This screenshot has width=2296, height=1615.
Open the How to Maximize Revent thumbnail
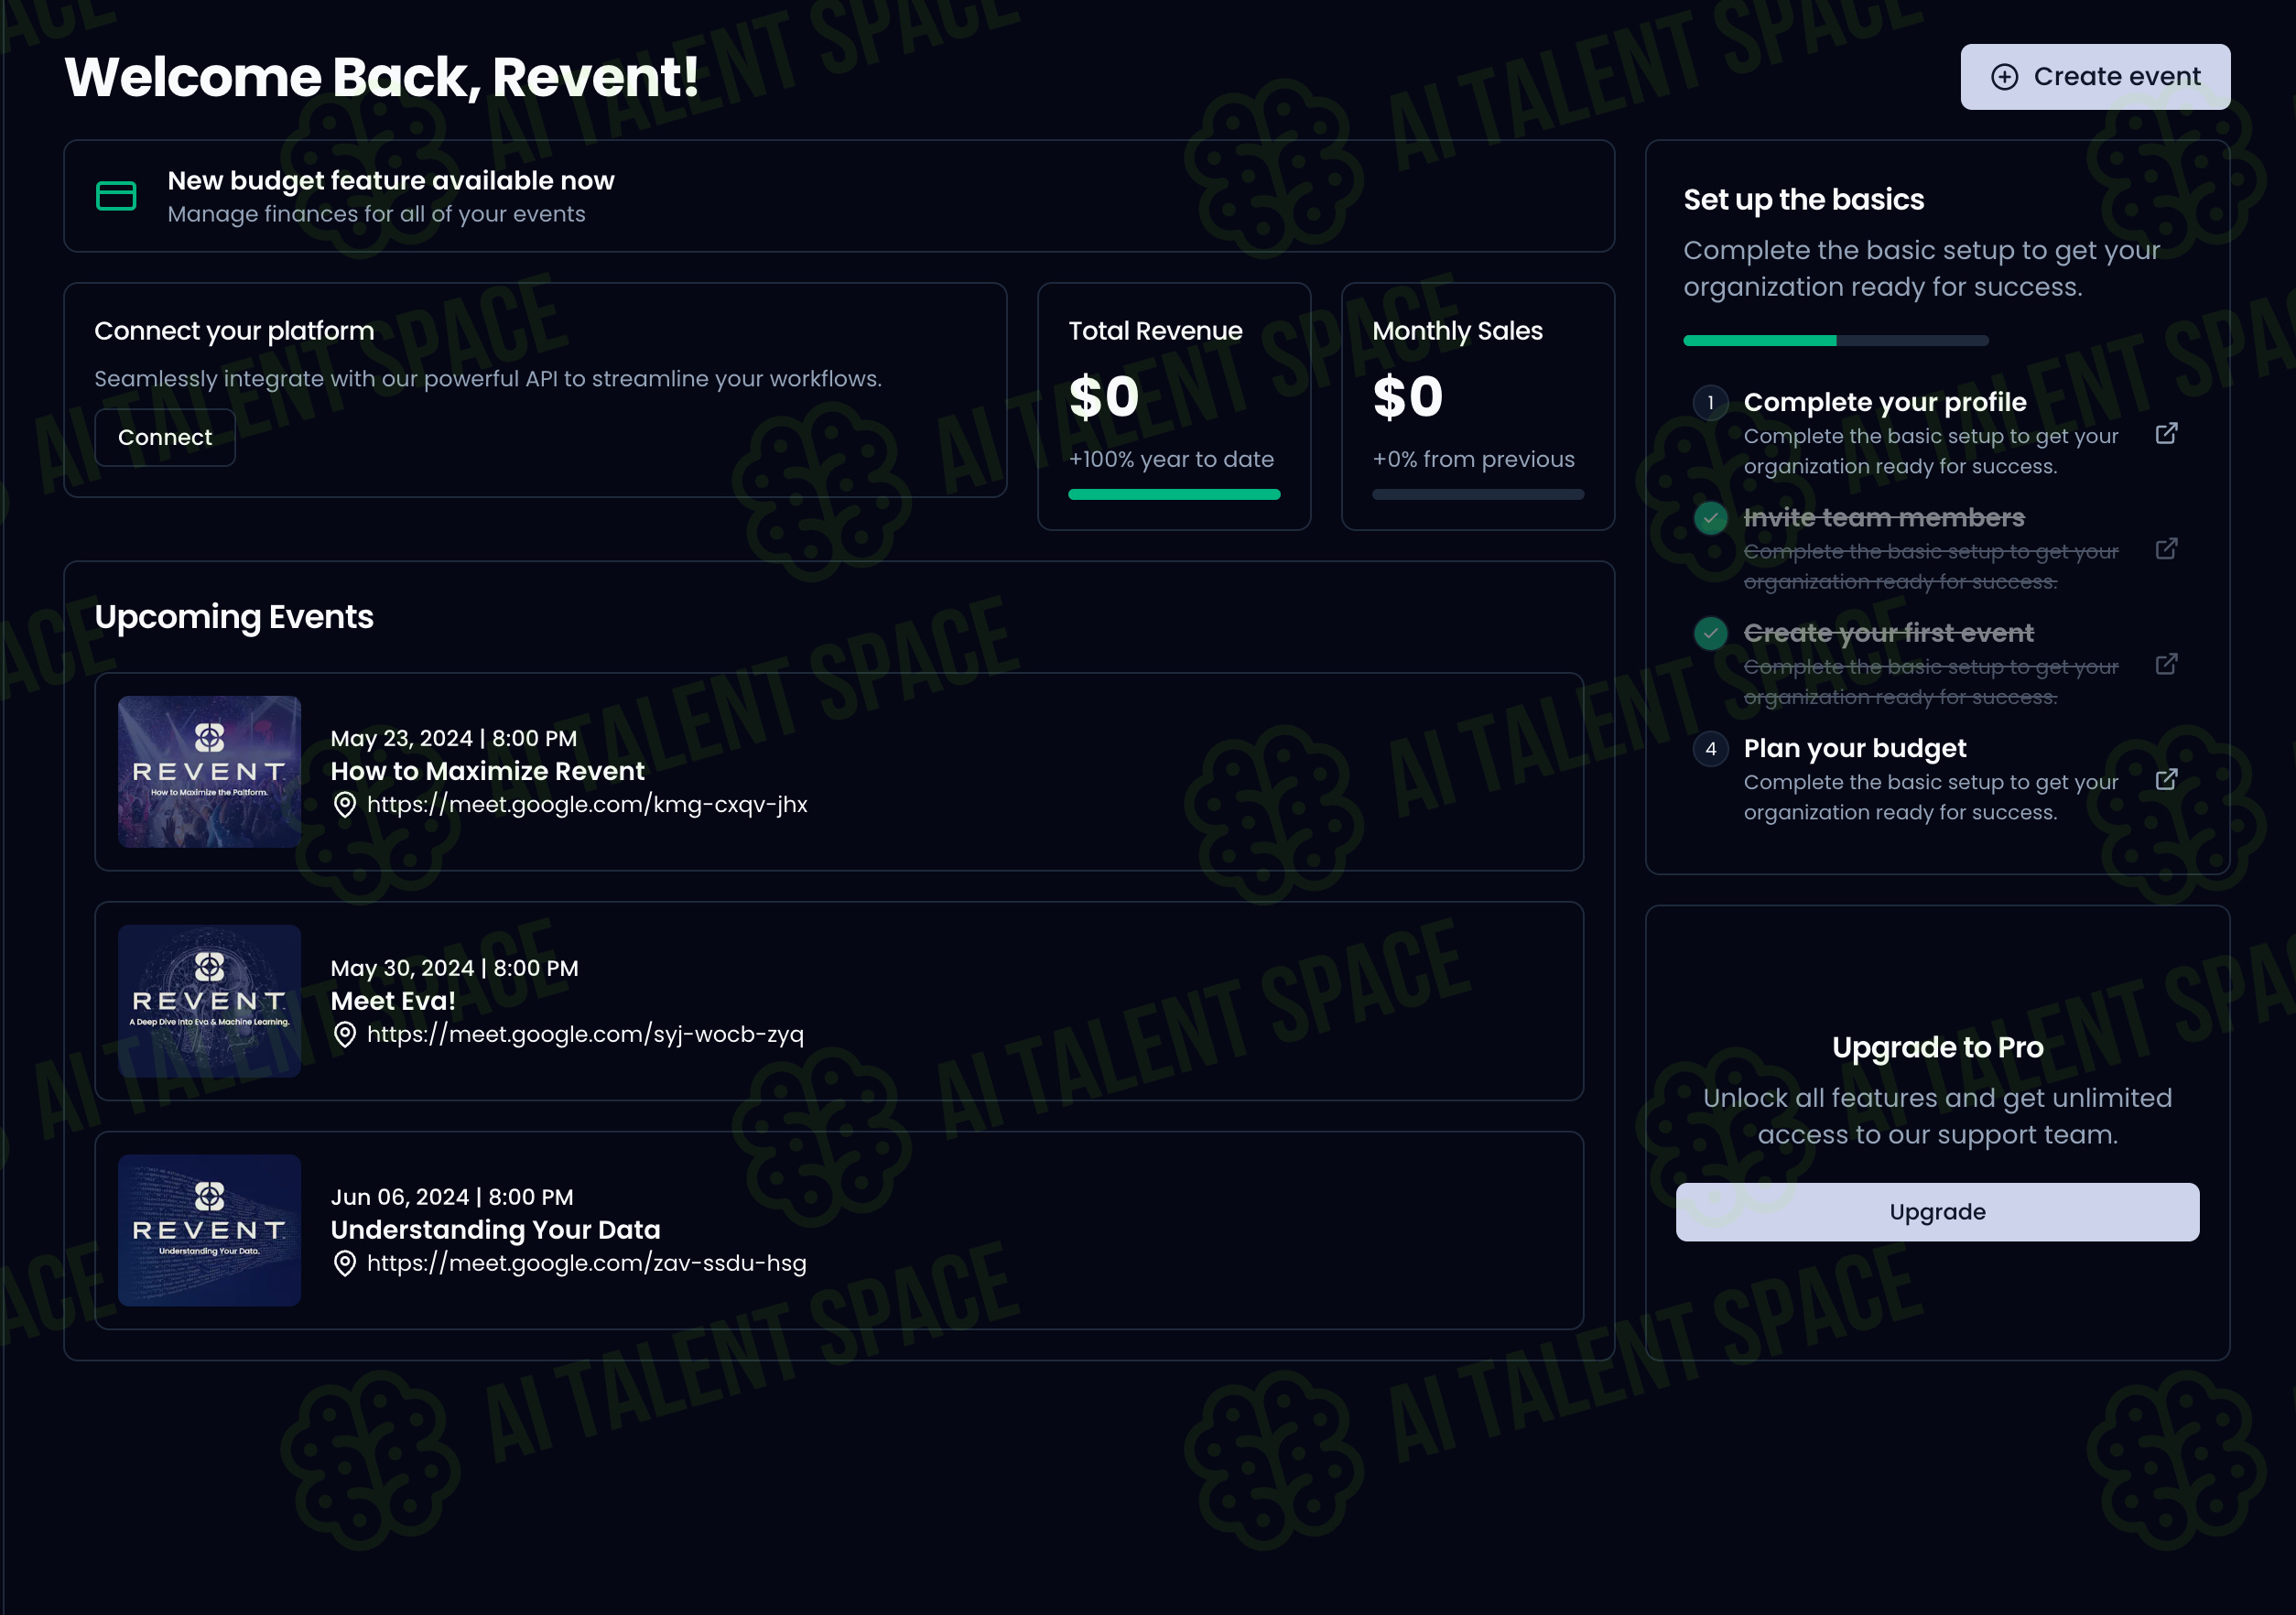209,772
